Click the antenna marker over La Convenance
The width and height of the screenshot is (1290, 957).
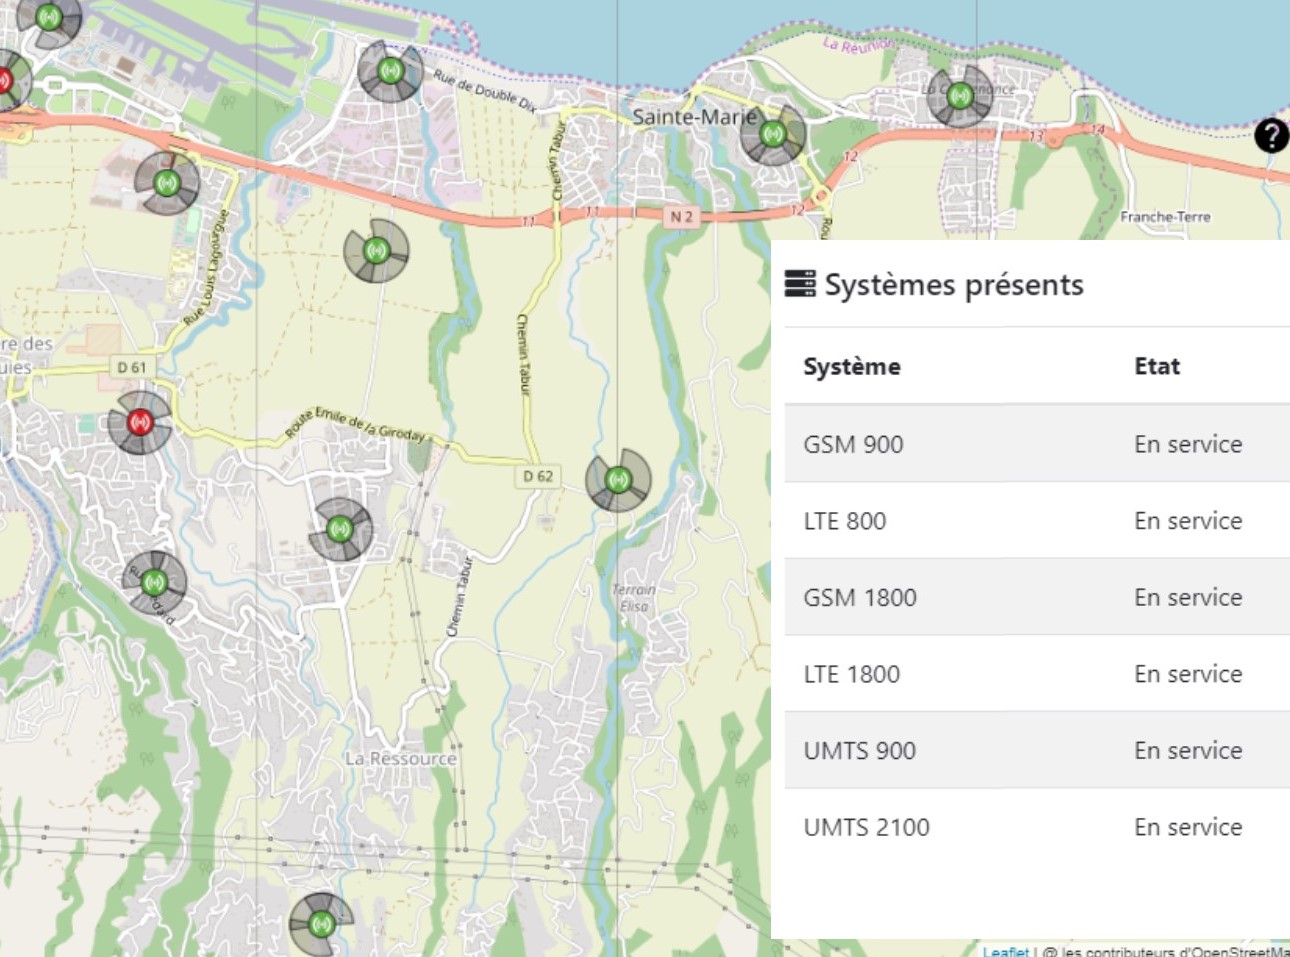(x=960, y=96)
